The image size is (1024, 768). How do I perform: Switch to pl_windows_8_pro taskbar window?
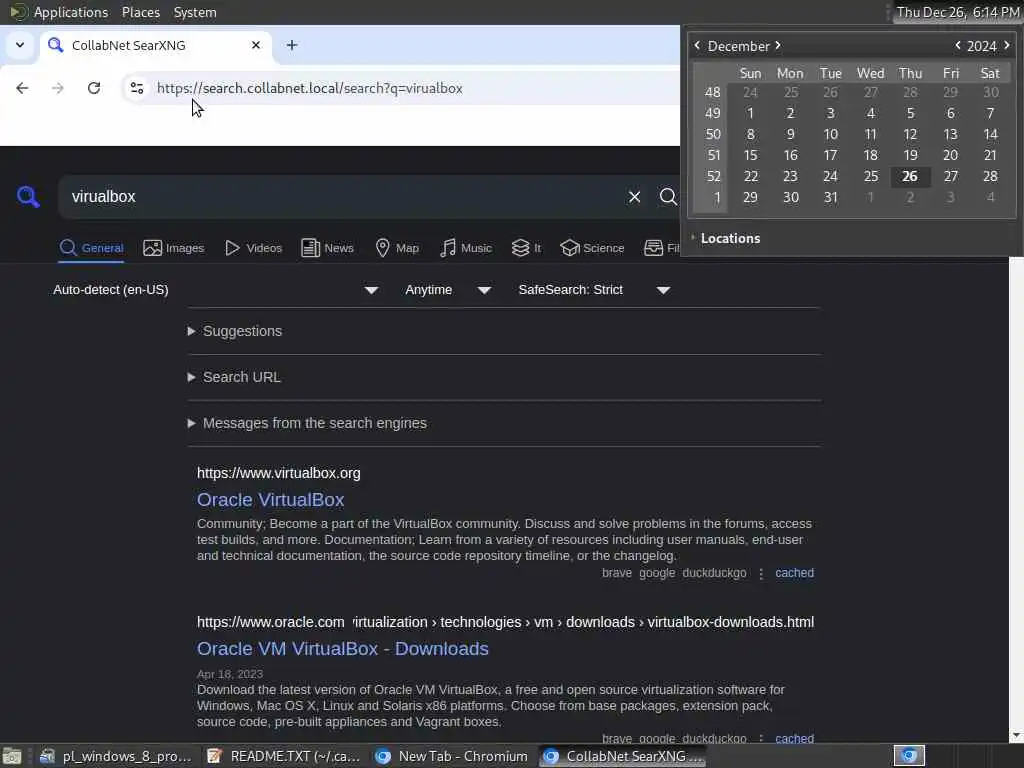(116, 756)
